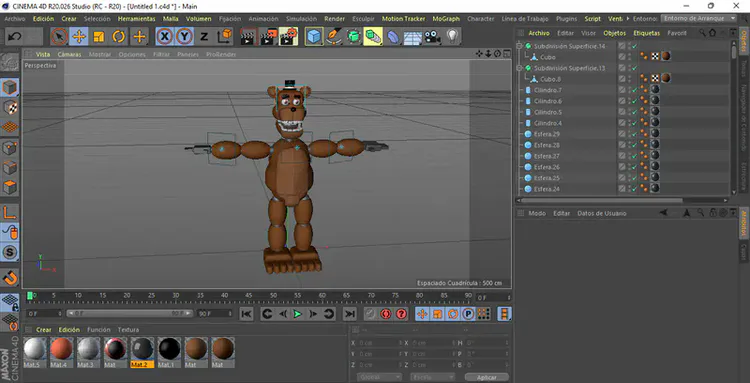Toggle the Z axis lock
This screenshot has width=750, height=383.
[x=204, y=36]
